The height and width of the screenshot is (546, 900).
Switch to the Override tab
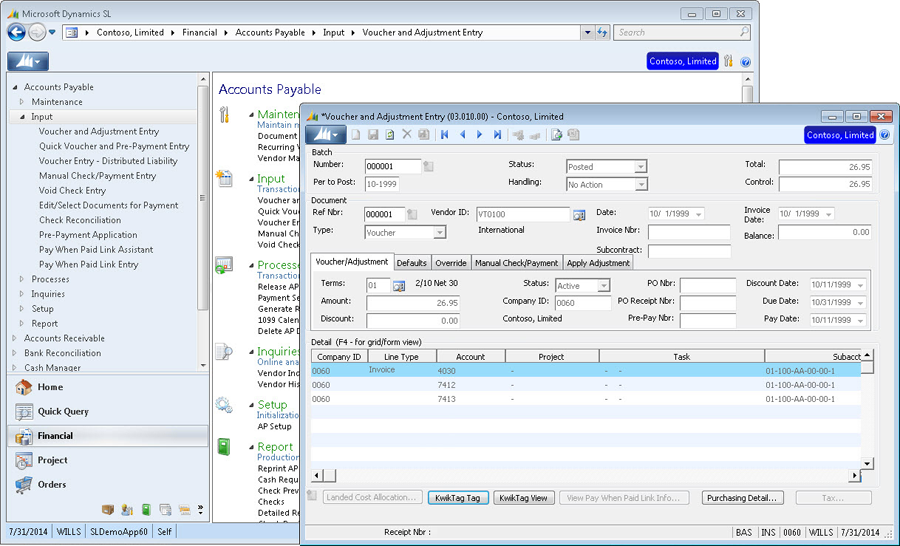(451, 262)
